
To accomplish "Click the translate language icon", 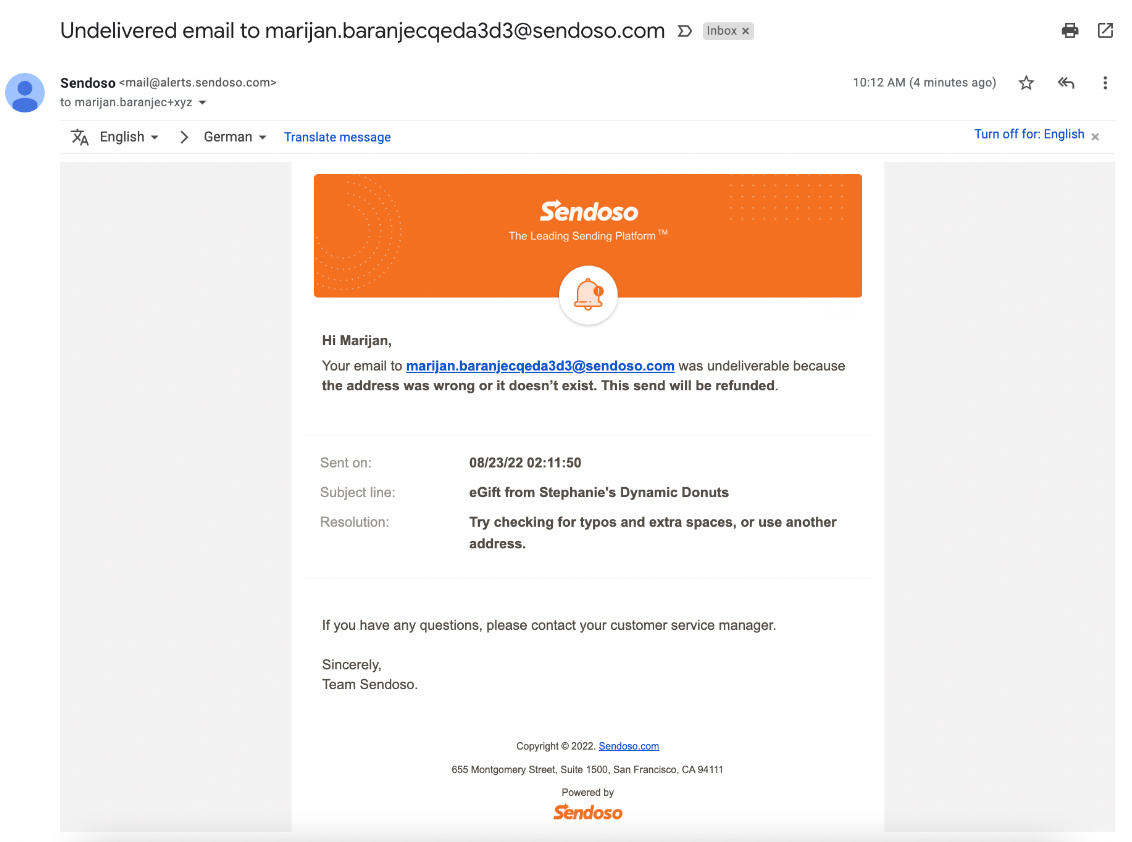I will click(x=79, y=136).
